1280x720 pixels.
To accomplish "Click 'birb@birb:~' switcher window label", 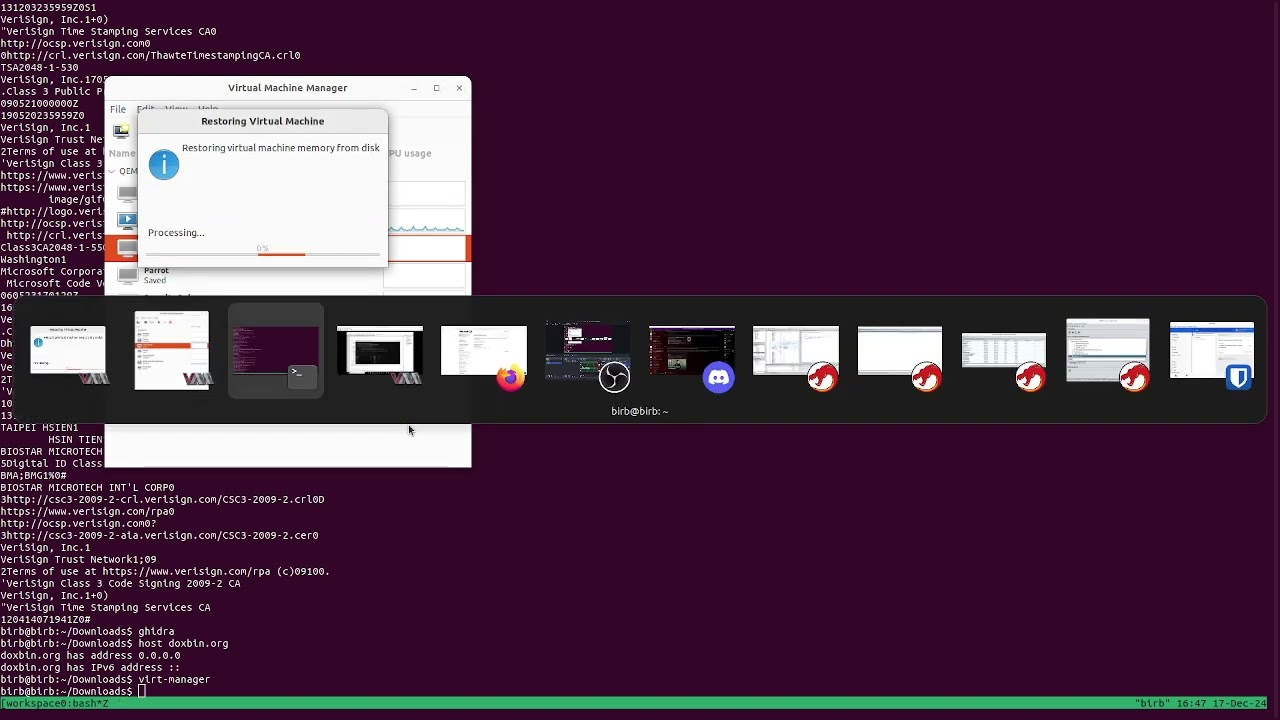I will tap(640, 411).
